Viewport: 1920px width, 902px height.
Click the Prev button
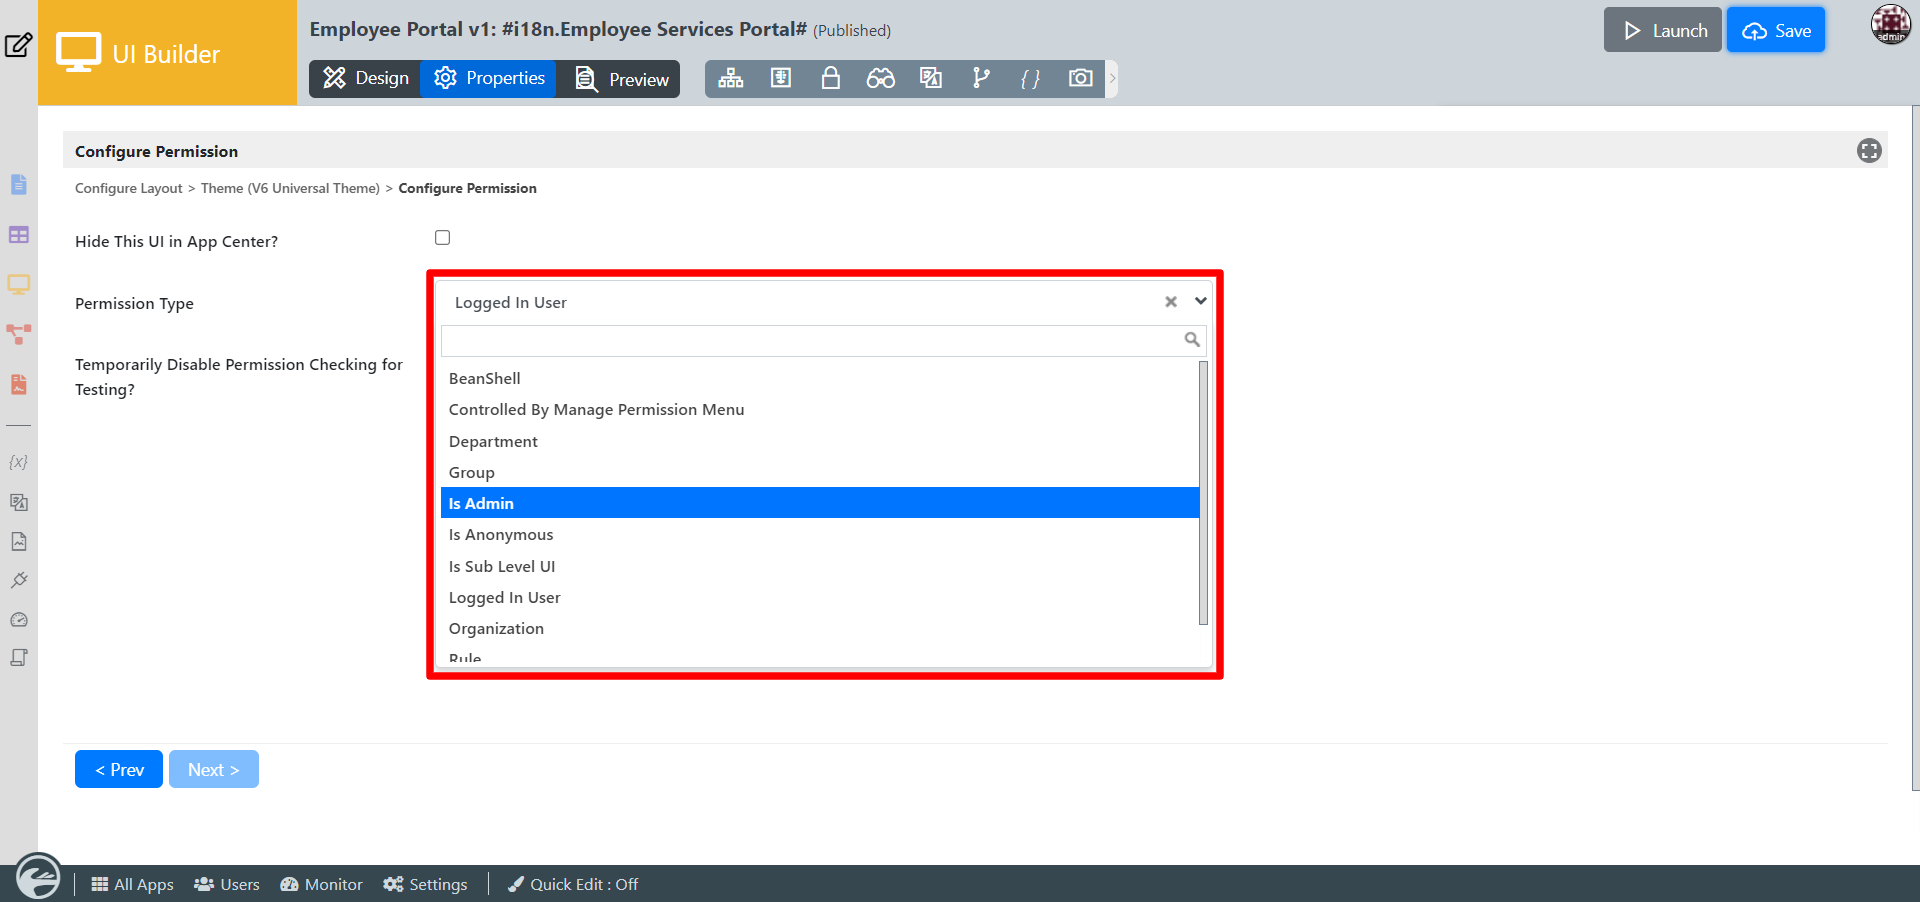[x=119, y=769]
